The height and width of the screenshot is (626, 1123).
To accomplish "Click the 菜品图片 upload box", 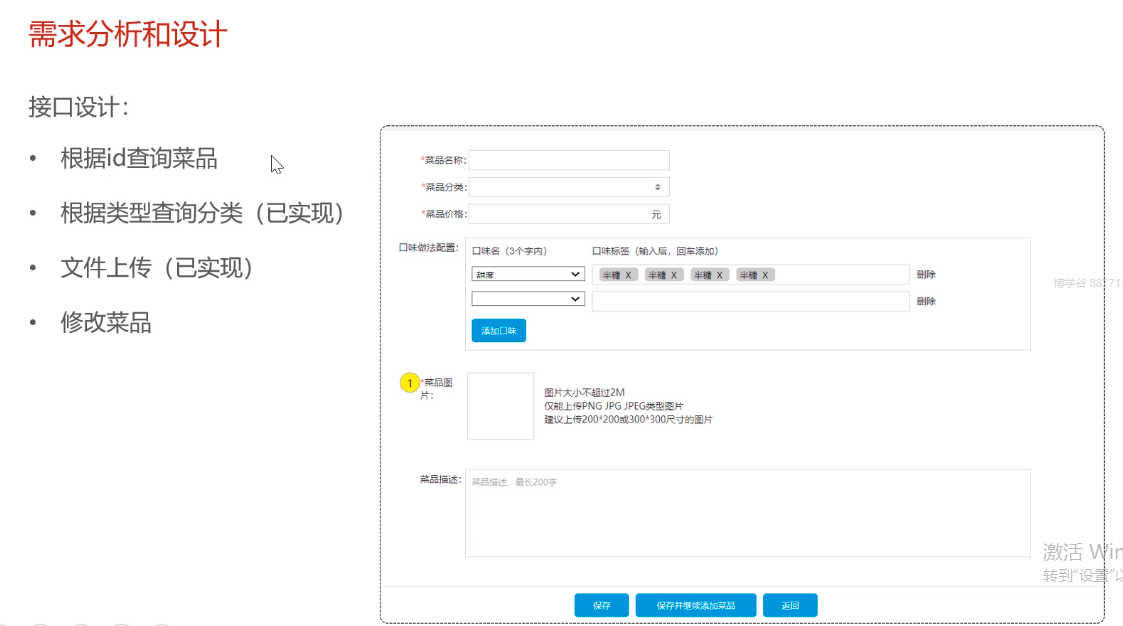I will 501,405.
